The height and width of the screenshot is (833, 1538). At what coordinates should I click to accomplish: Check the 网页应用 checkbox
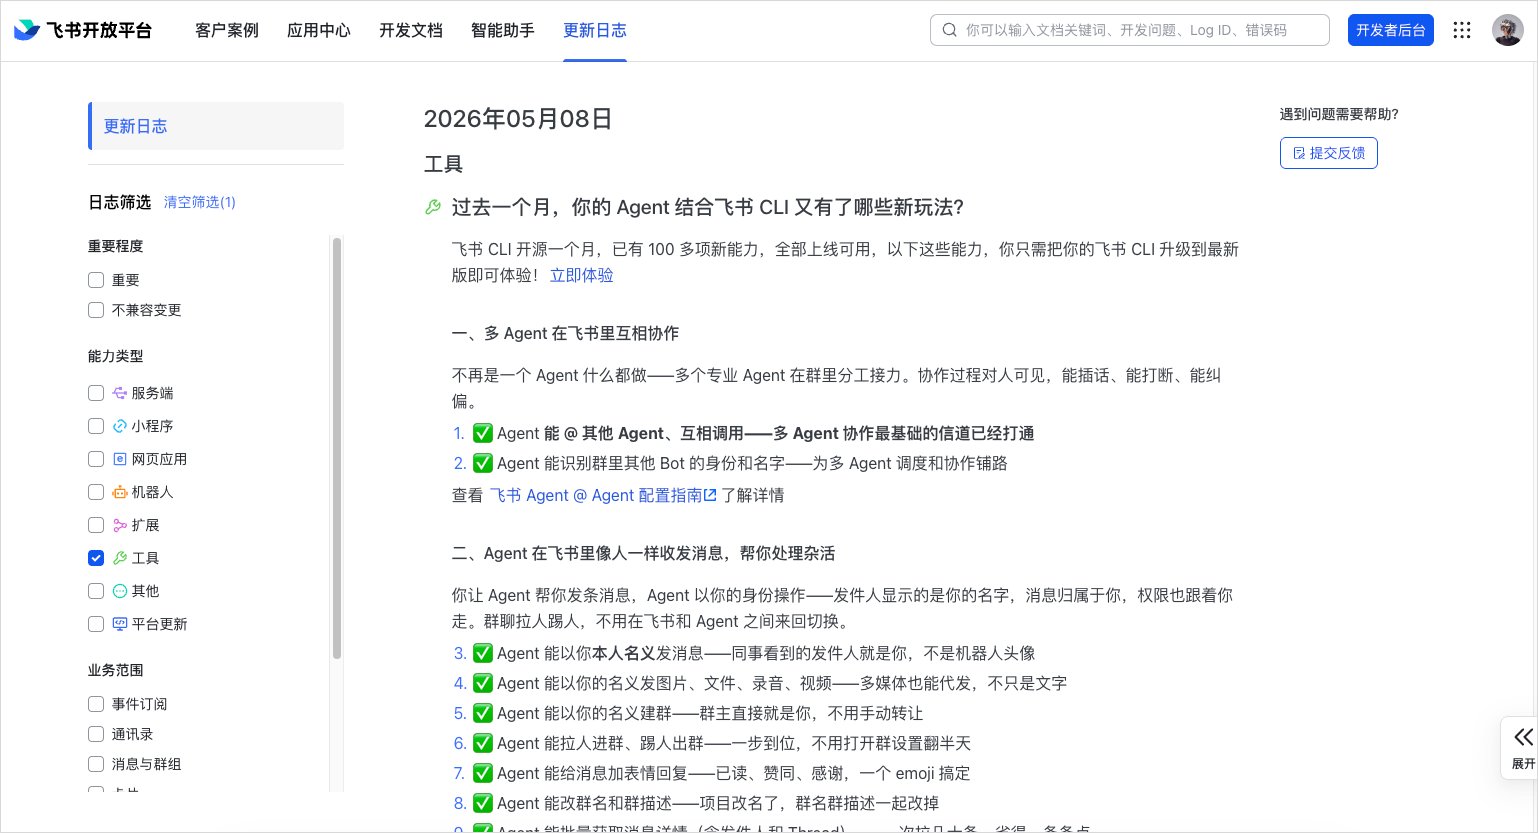[x=96, y=459]
